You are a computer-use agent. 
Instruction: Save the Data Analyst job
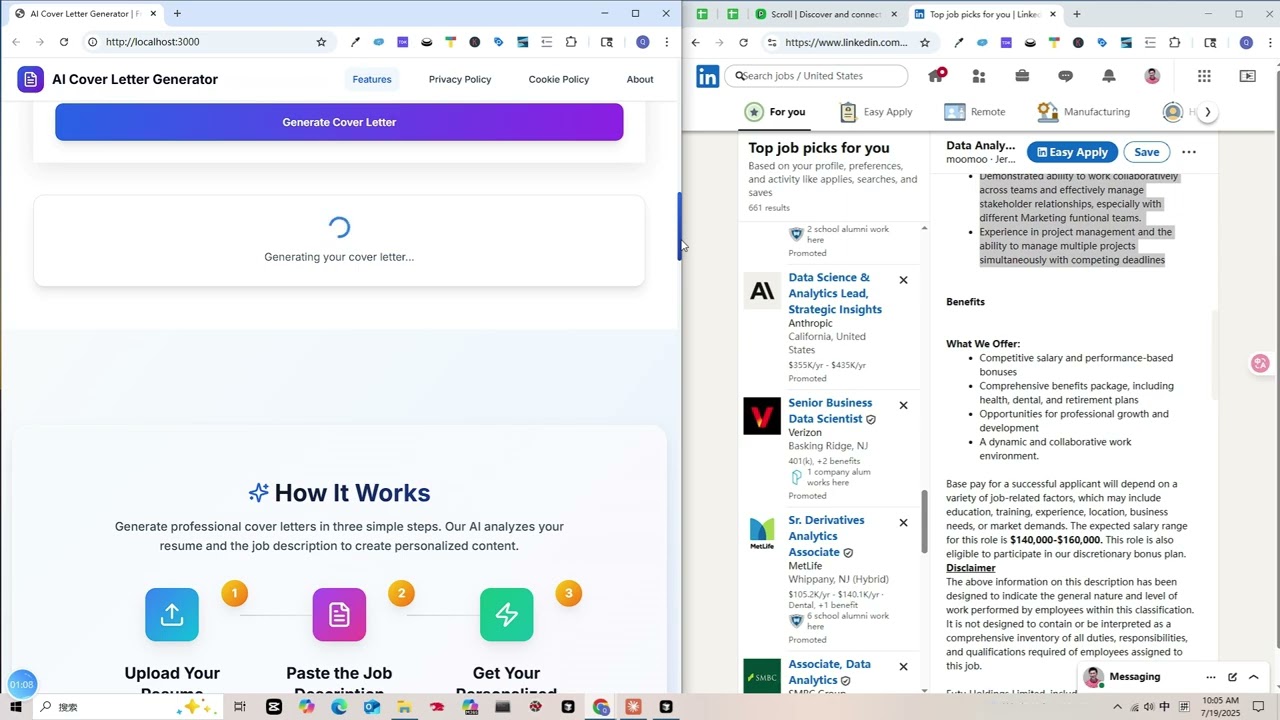(x=1147, y=152)
